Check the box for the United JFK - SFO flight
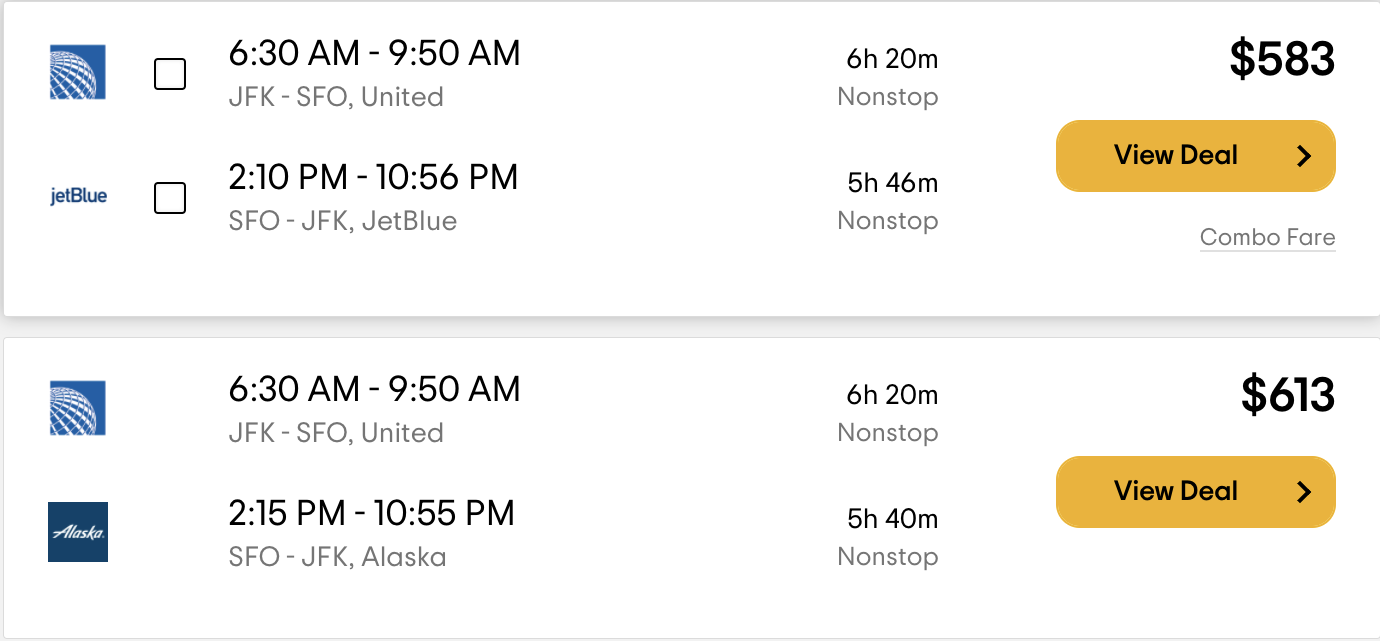The width and height of the screenshot is (1380, 641). [170, 74]
